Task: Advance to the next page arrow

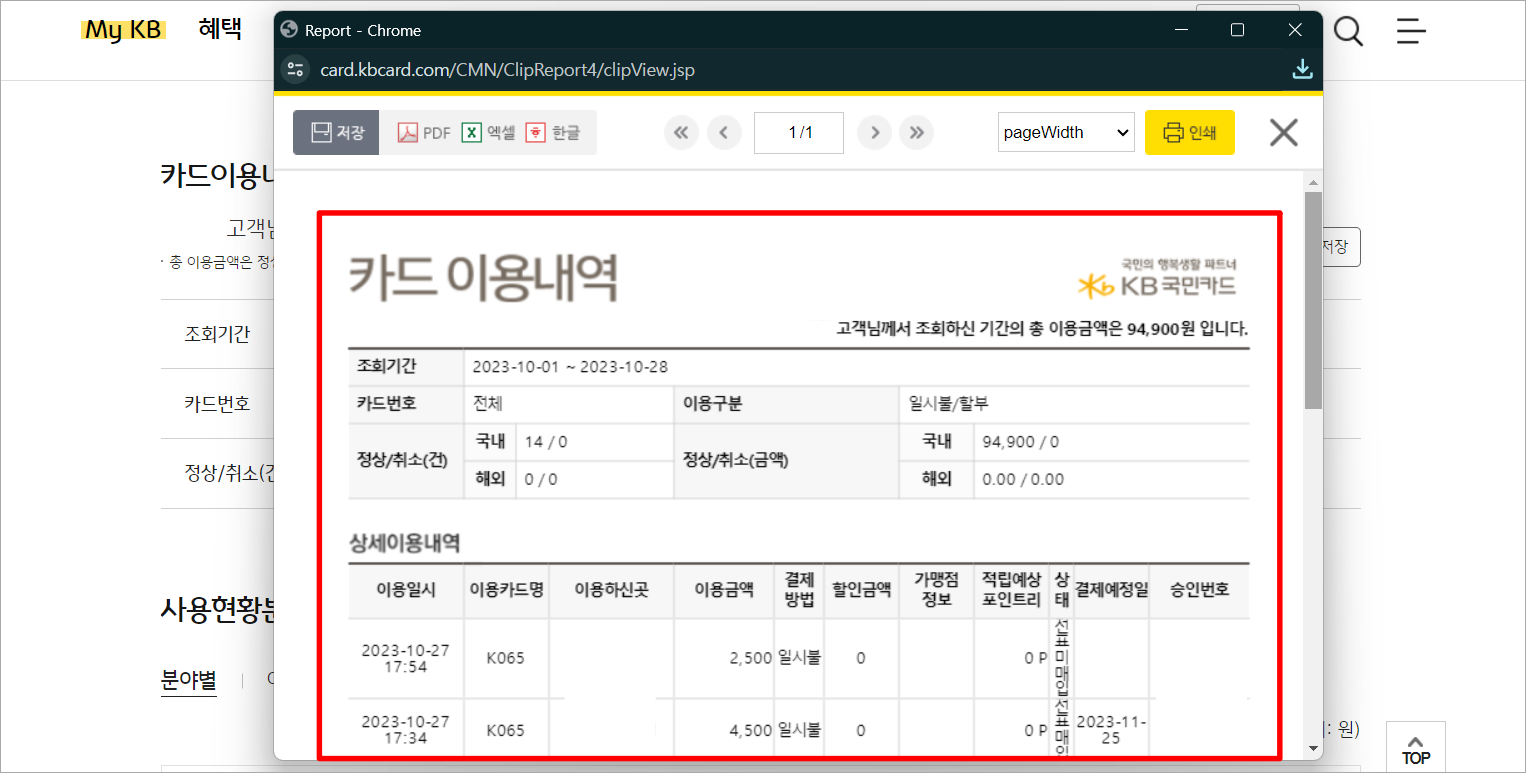Action: pos(874,131)
